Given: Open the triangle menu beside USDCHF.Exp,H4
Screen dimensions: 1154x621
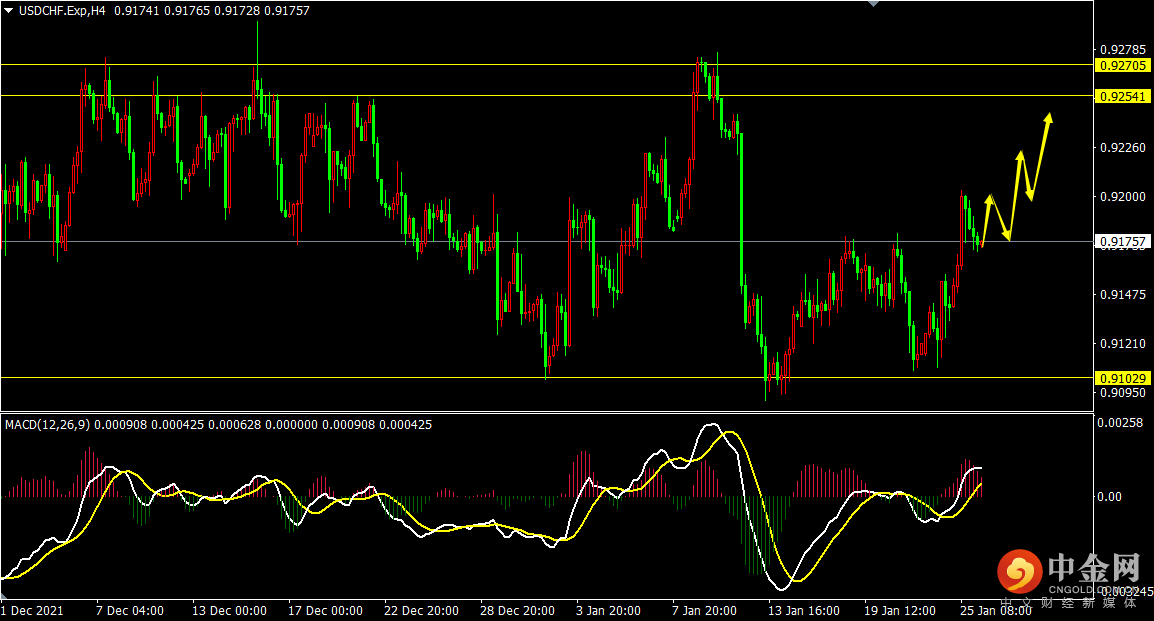Looking at the screenshot, I should click(8, 11).
